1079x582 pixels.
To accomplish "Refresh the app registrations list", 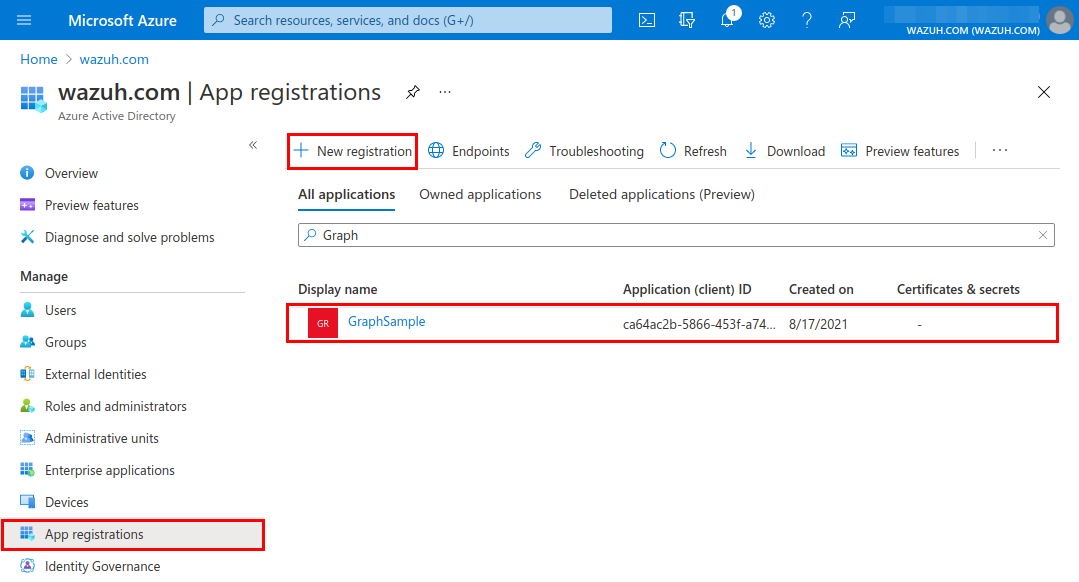I will (x=693, y=151).
